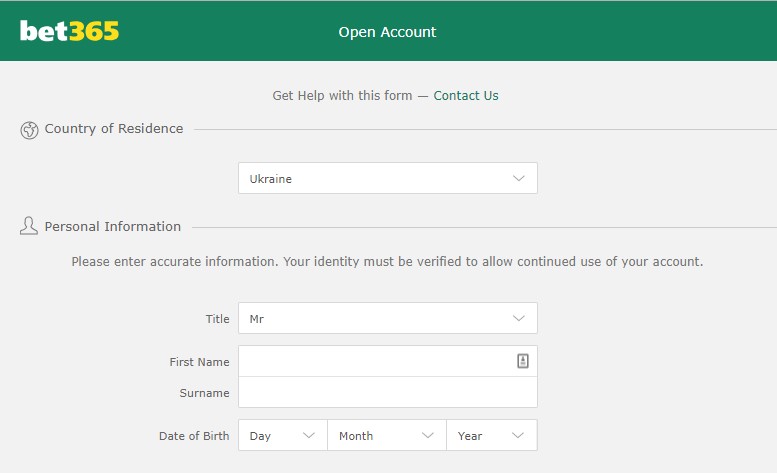Click the Surname label

(x=204, y=393)
